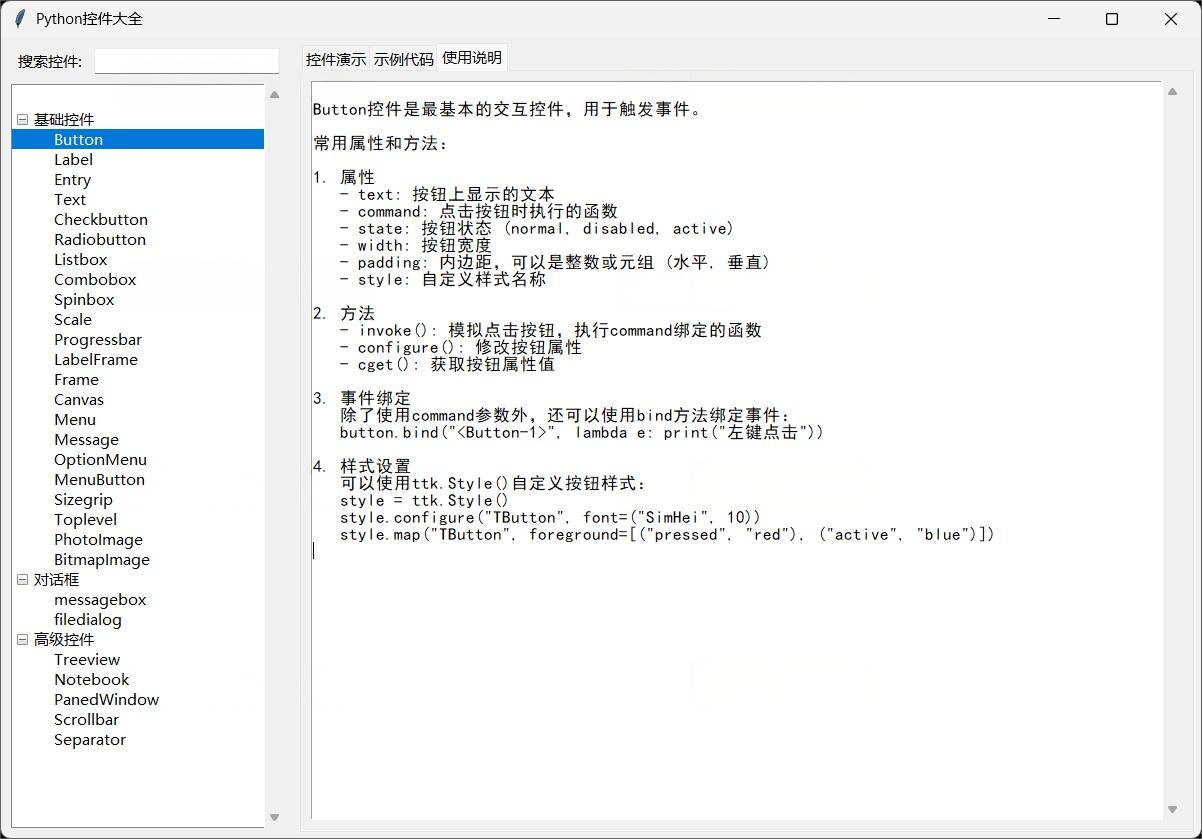This screenshot has width=1202, height=839.
Task: Select the Scrollbar item under 高级控件
Action: (x=86, y=719)
